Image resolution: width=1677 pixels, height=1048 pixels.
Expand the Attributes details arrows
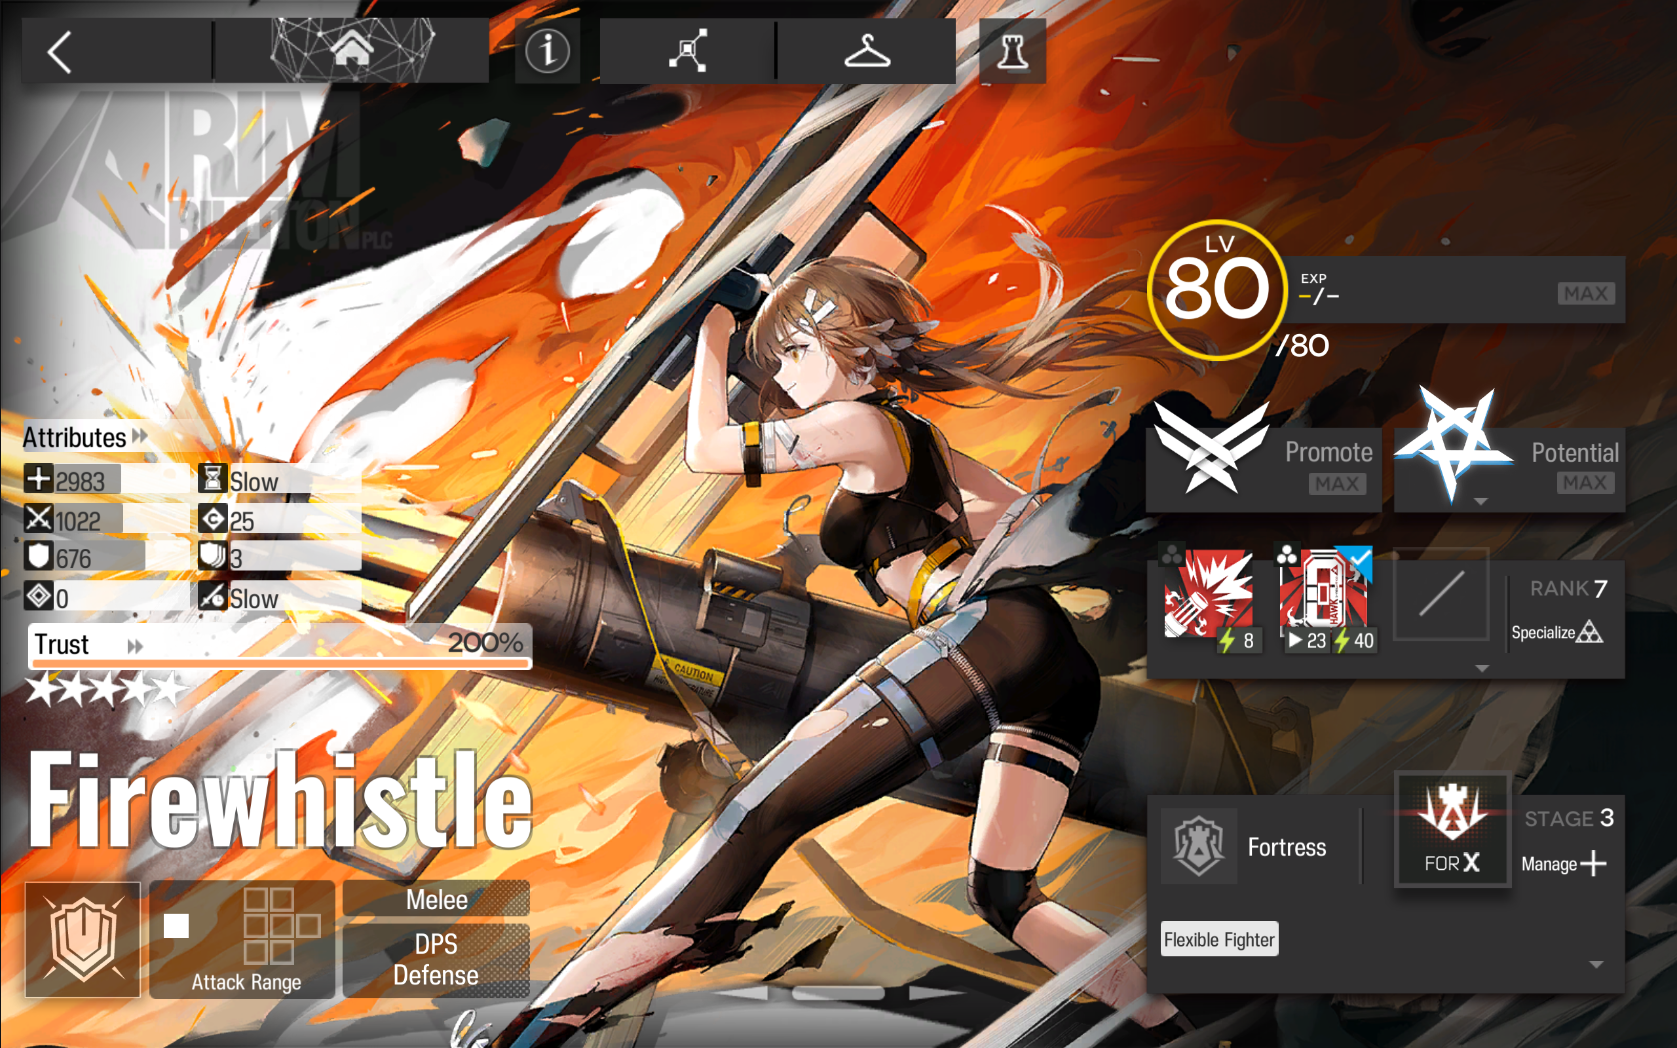[x=140, y=436]
